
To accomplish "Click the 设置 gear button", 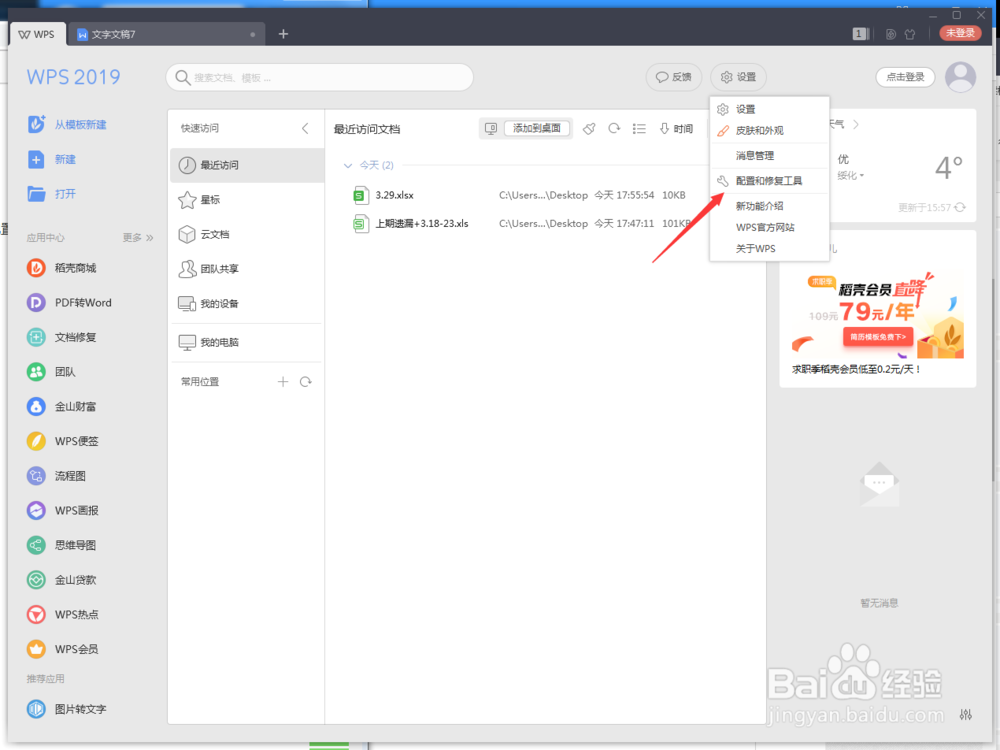I will pyautogui.click(x=738, y=77).
